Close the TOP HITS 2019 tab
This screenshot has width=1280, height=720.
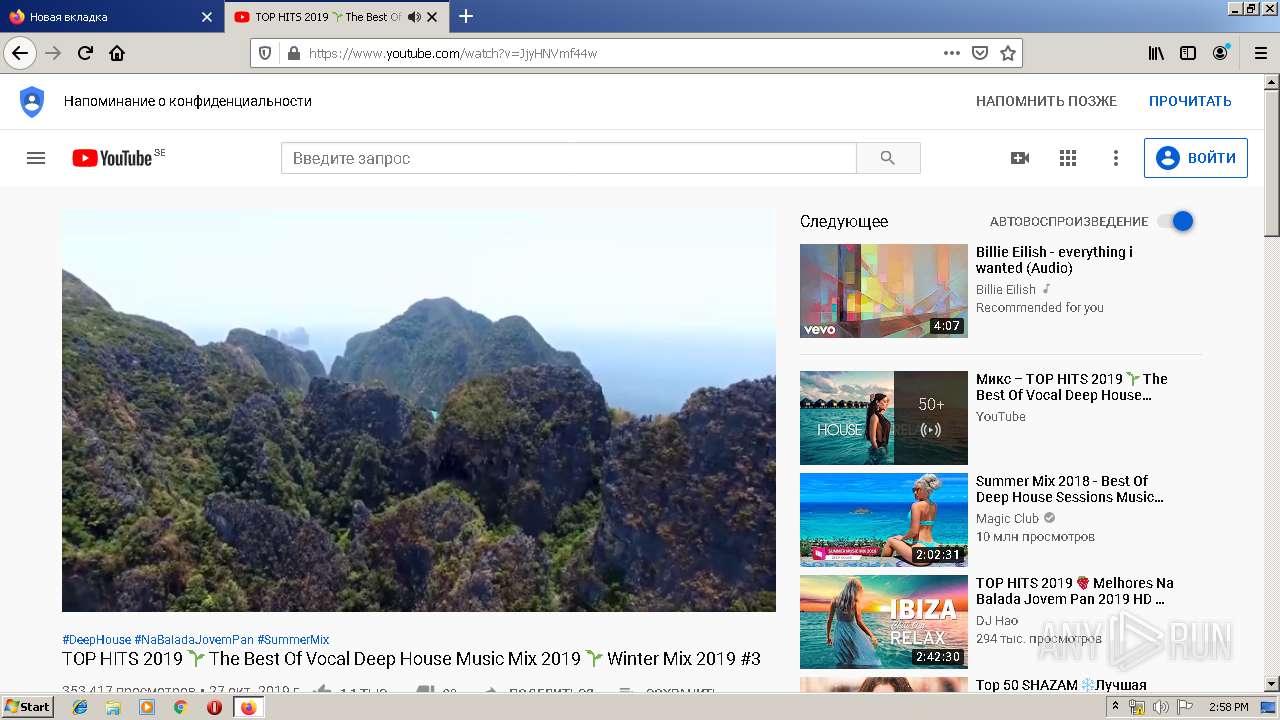433,17
